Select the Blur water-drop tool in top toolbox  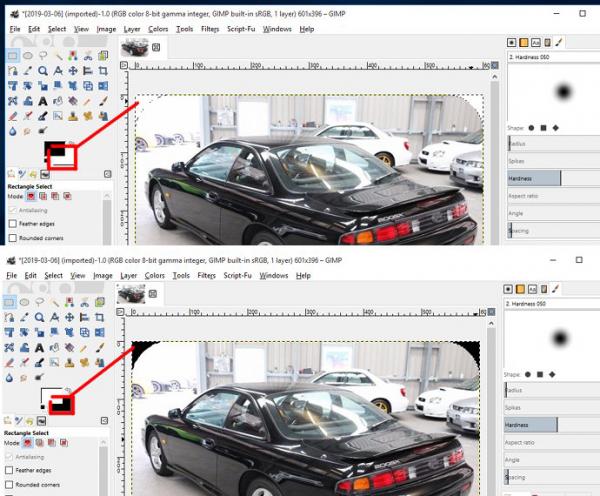[x=13, y=132]
